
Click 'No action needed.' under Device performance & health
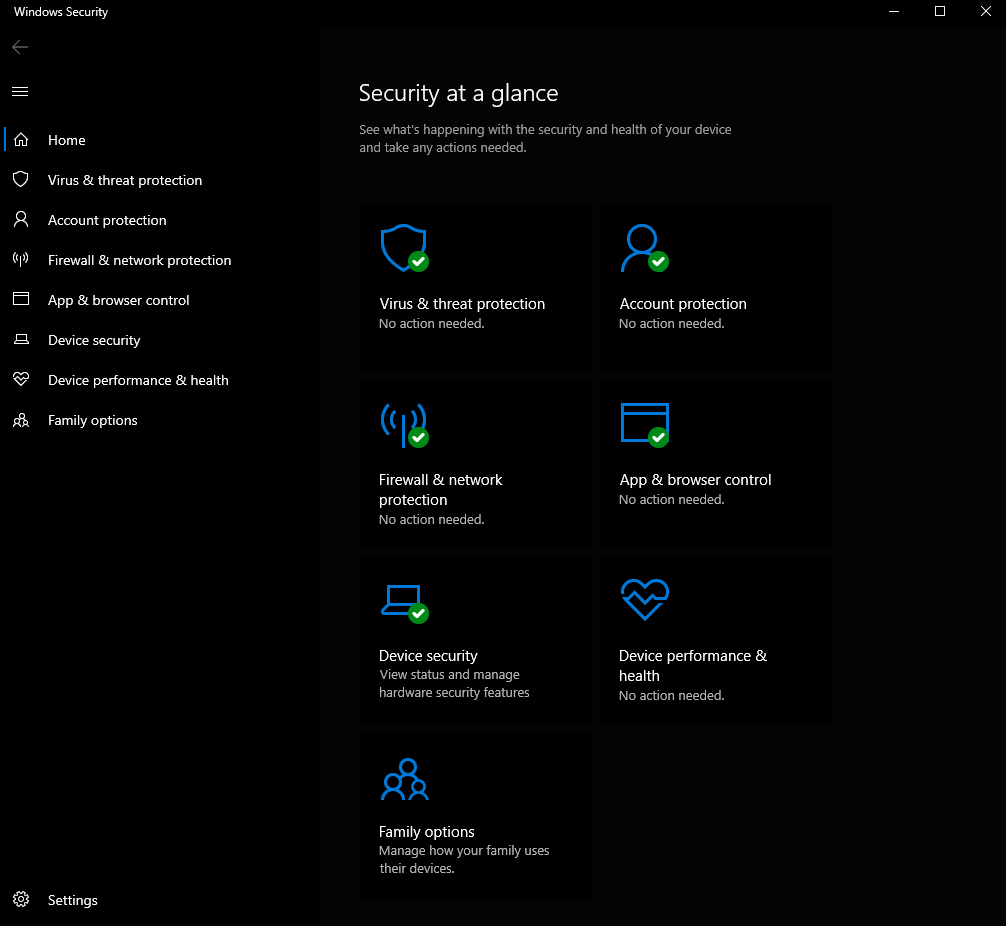[672, 695]
